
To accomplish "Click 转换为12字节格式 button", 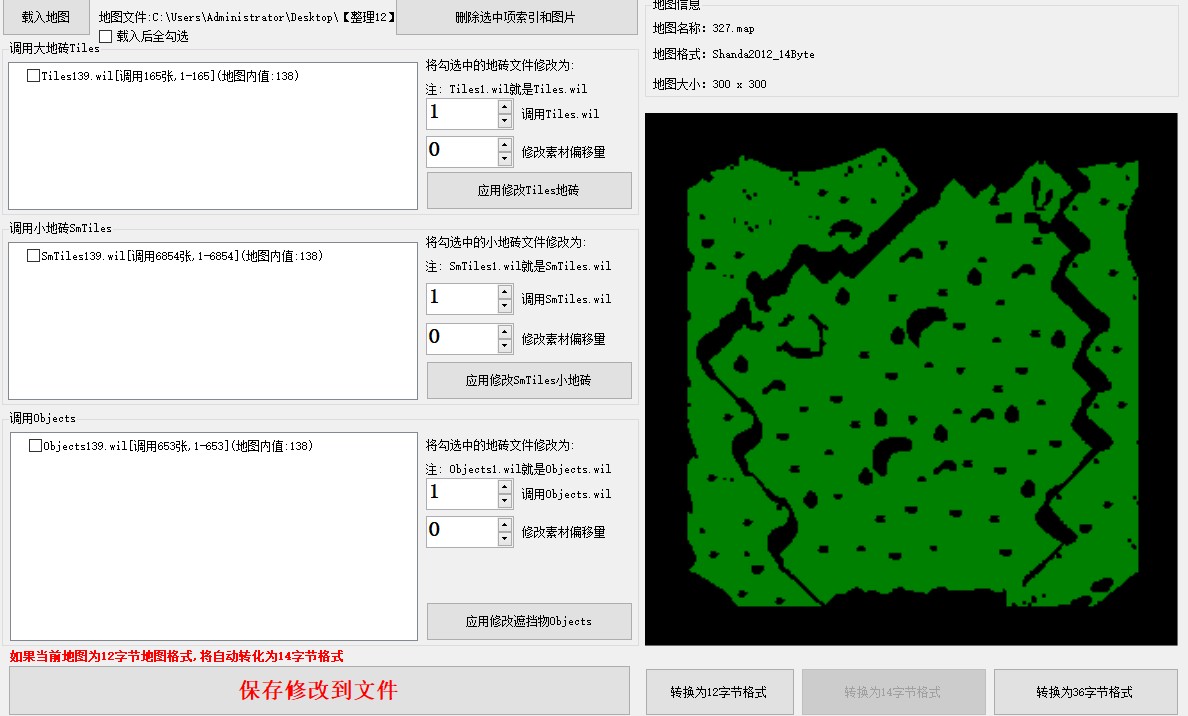I will pos(719,692).
